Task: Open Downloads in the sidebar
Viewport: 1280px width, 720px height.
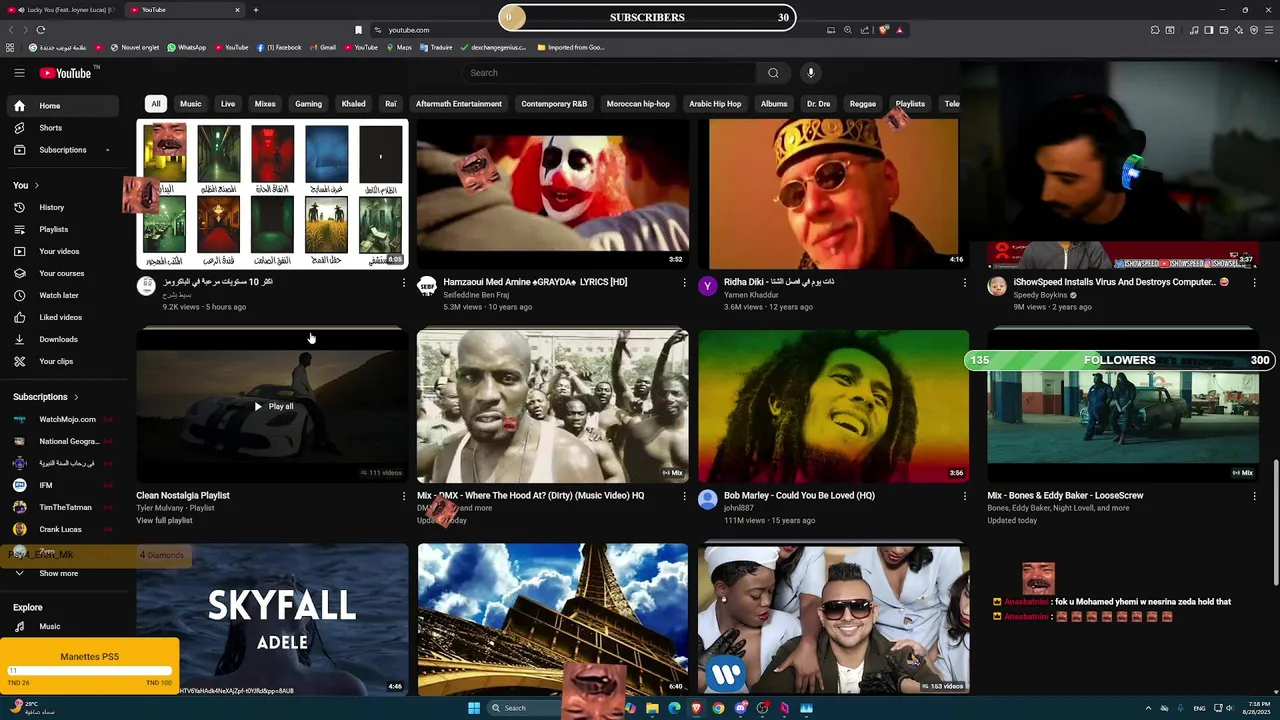Action: click(65, 340)
